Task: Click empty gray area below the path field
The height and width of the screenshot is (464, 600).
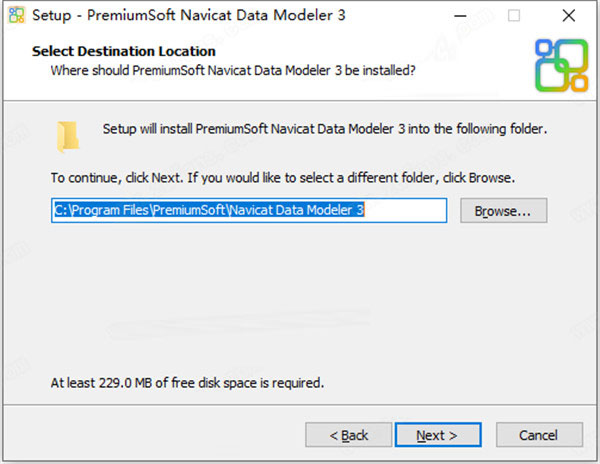Action: pyautogui.click(x=300, y=300)
